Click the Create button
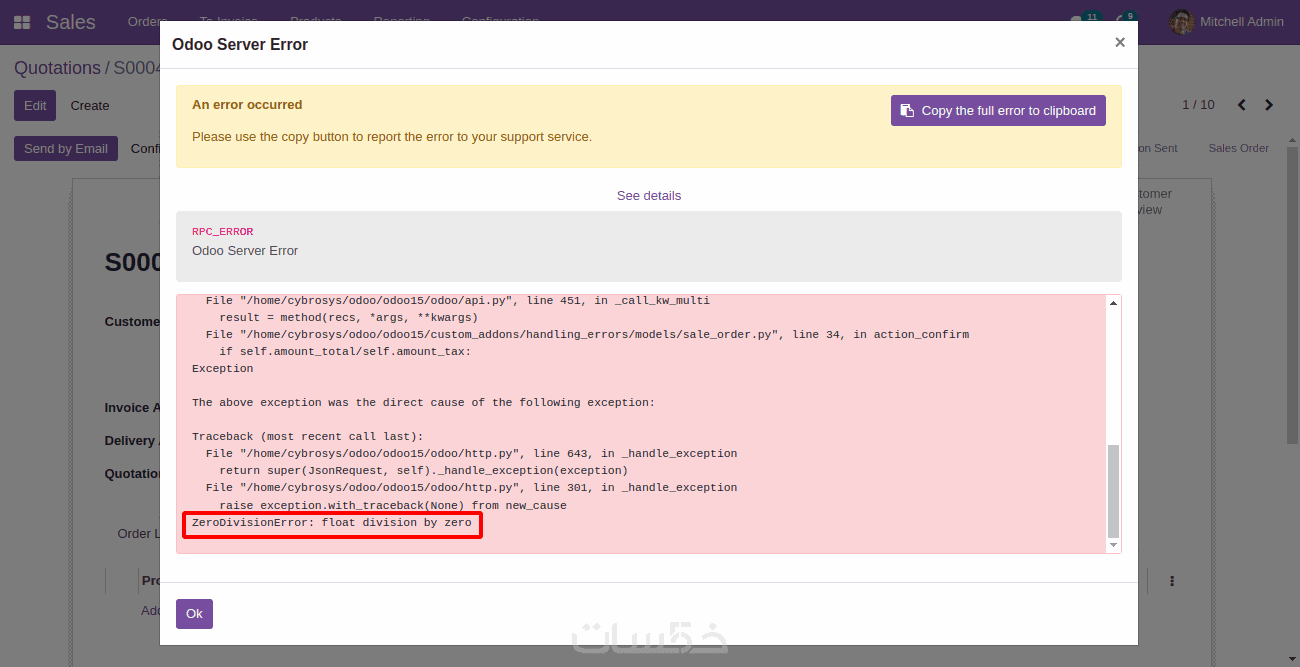Viewport: 1300px width, 667px height. click(x=90, y=105)
